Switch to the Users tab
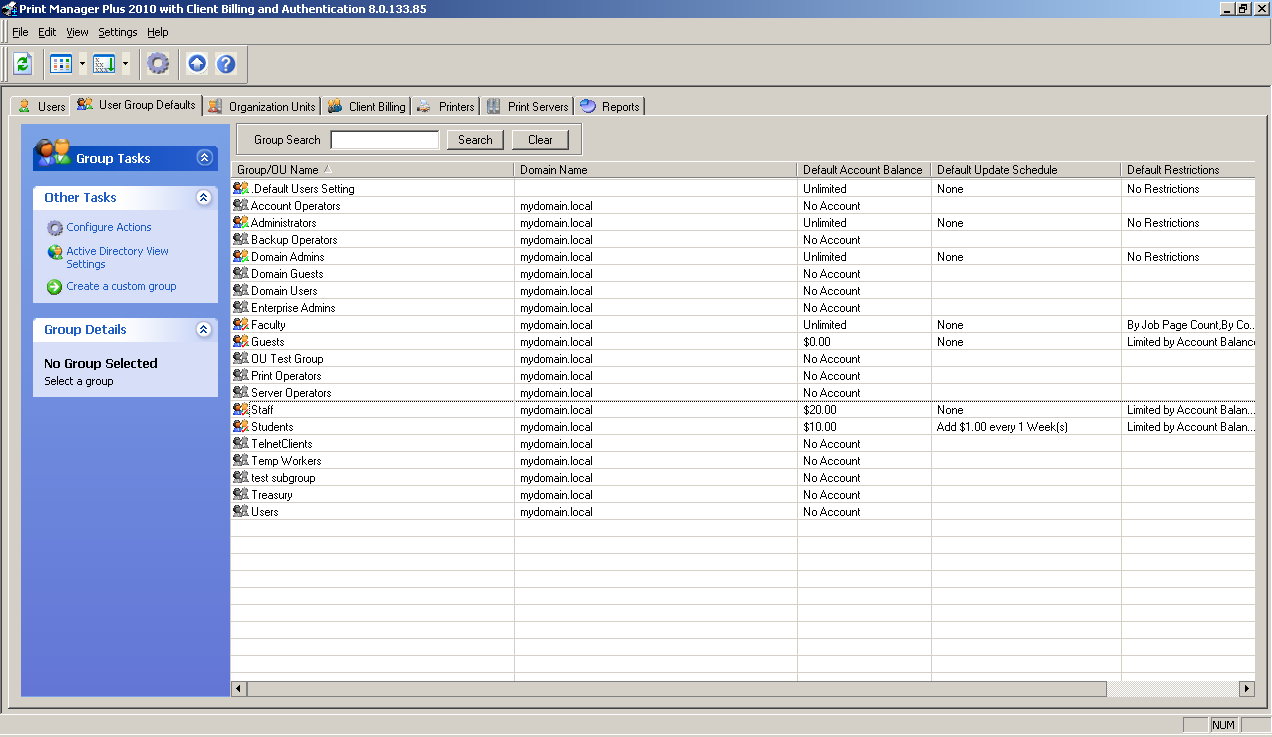 tap(41, 107)
